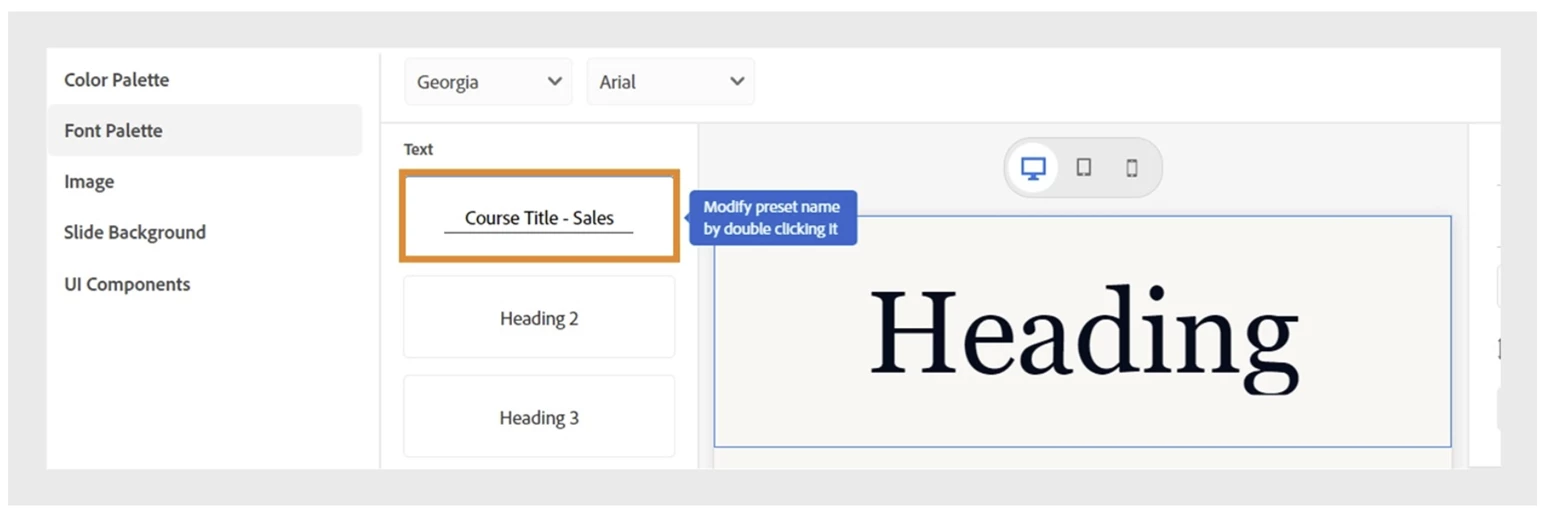
Task: Click the highlighted preset card's orange border
Action: pyautogui.click(x=540, y=173)
